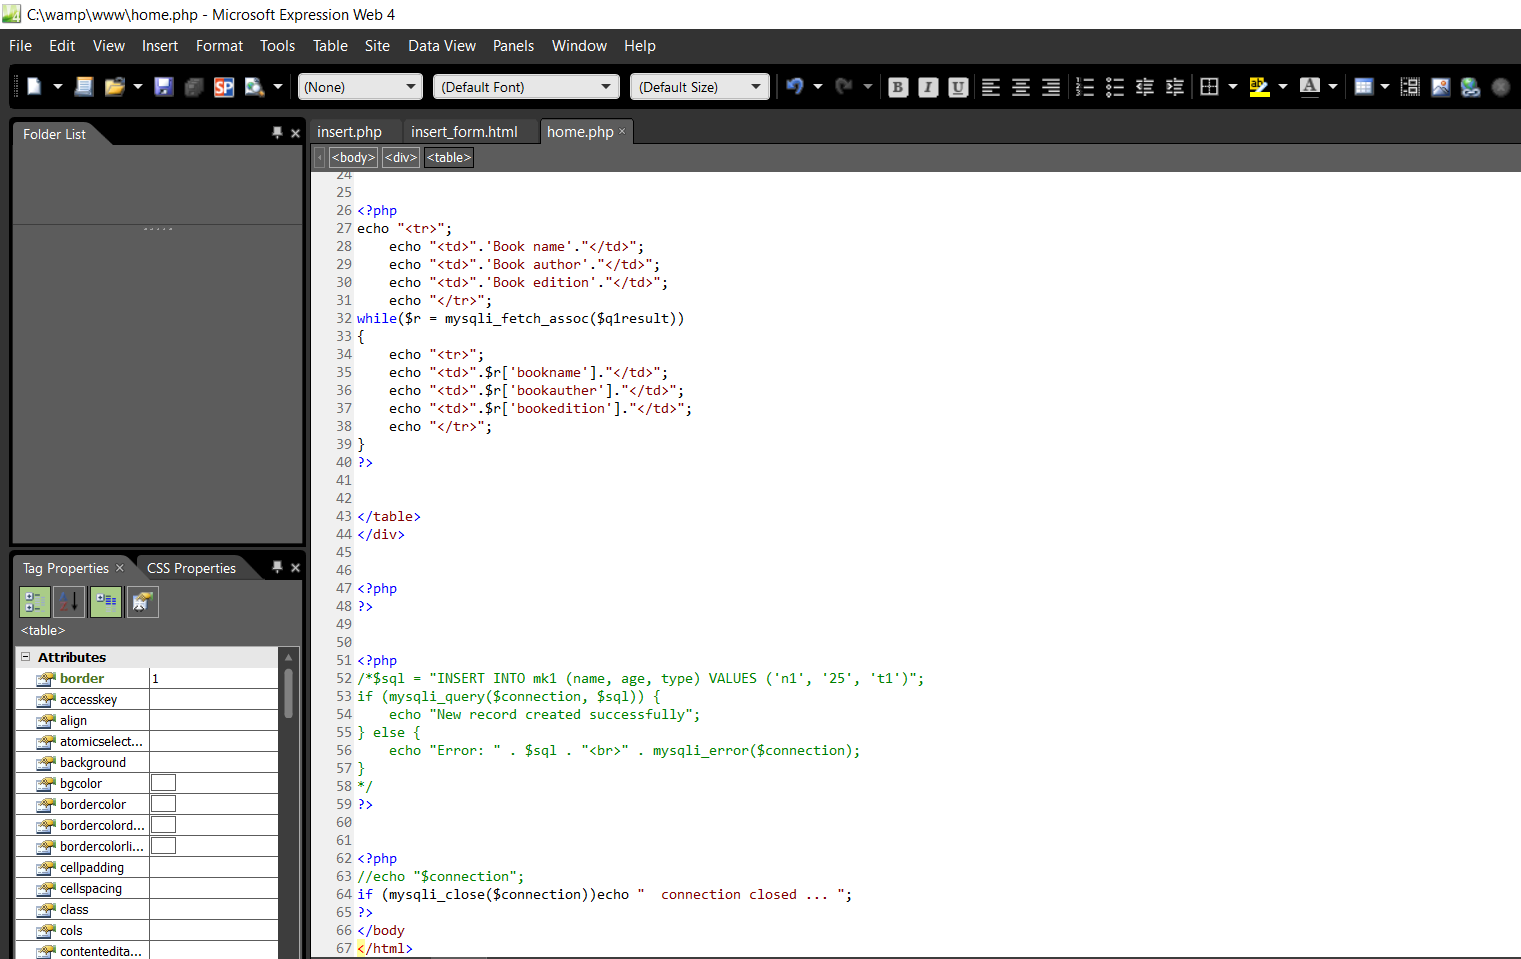
Task: Apply borders with the Borders icon
Action: click(x=1209, y=87)
